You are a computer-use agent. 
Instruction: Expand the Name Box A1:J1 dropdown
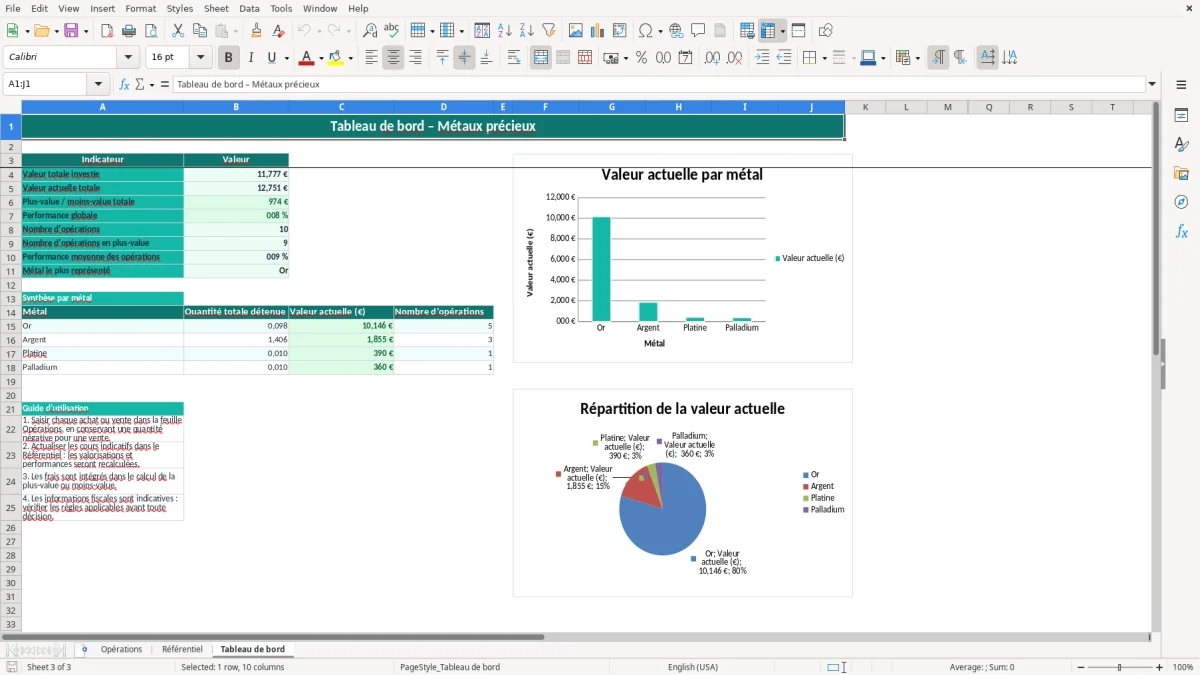(x=98, y=84)
